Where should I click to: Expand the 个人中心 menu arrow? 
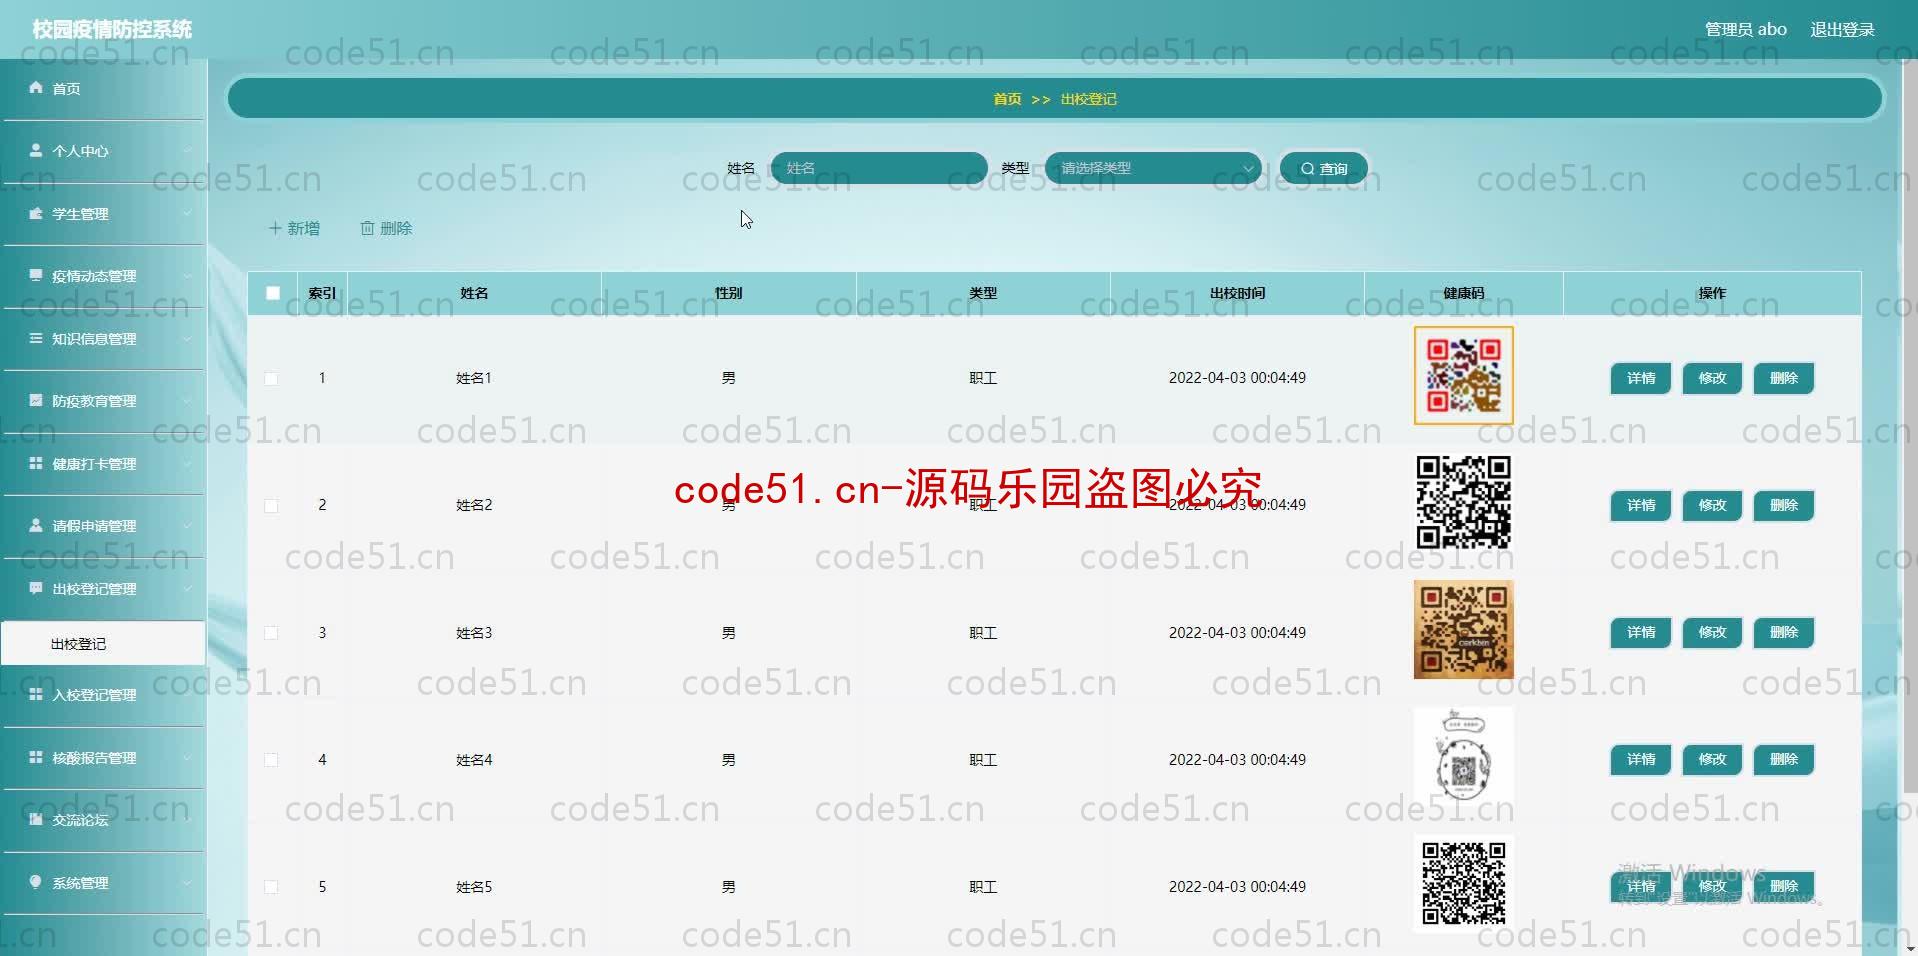(x=187, y=150)
